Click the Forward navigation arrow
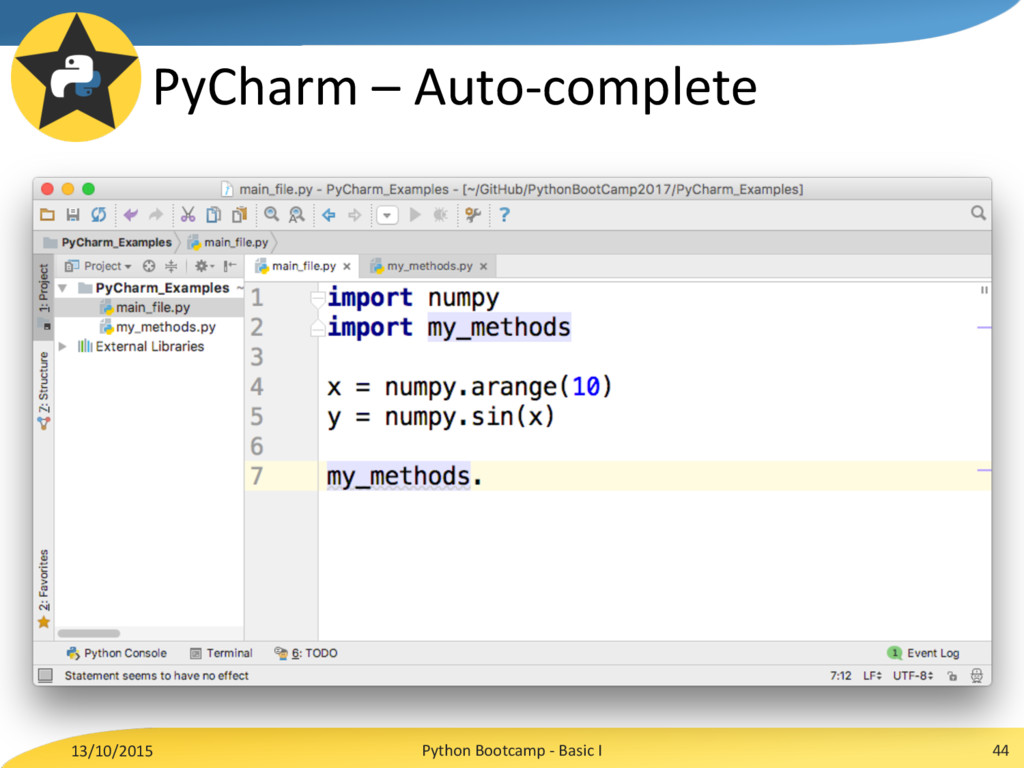 tap(354, 215)
